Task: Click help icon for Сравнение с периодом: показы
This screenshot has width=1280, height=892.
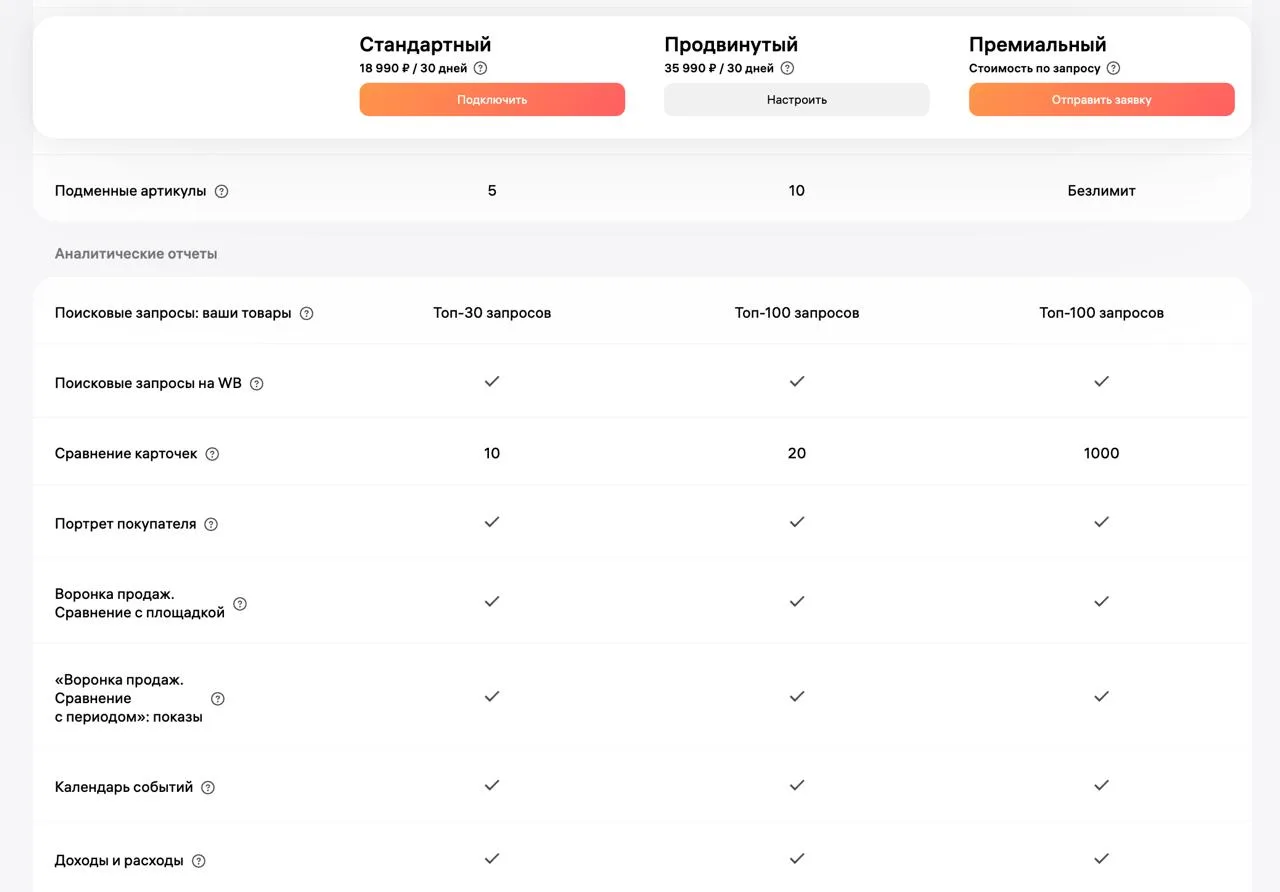Action: tap(218, 699)
